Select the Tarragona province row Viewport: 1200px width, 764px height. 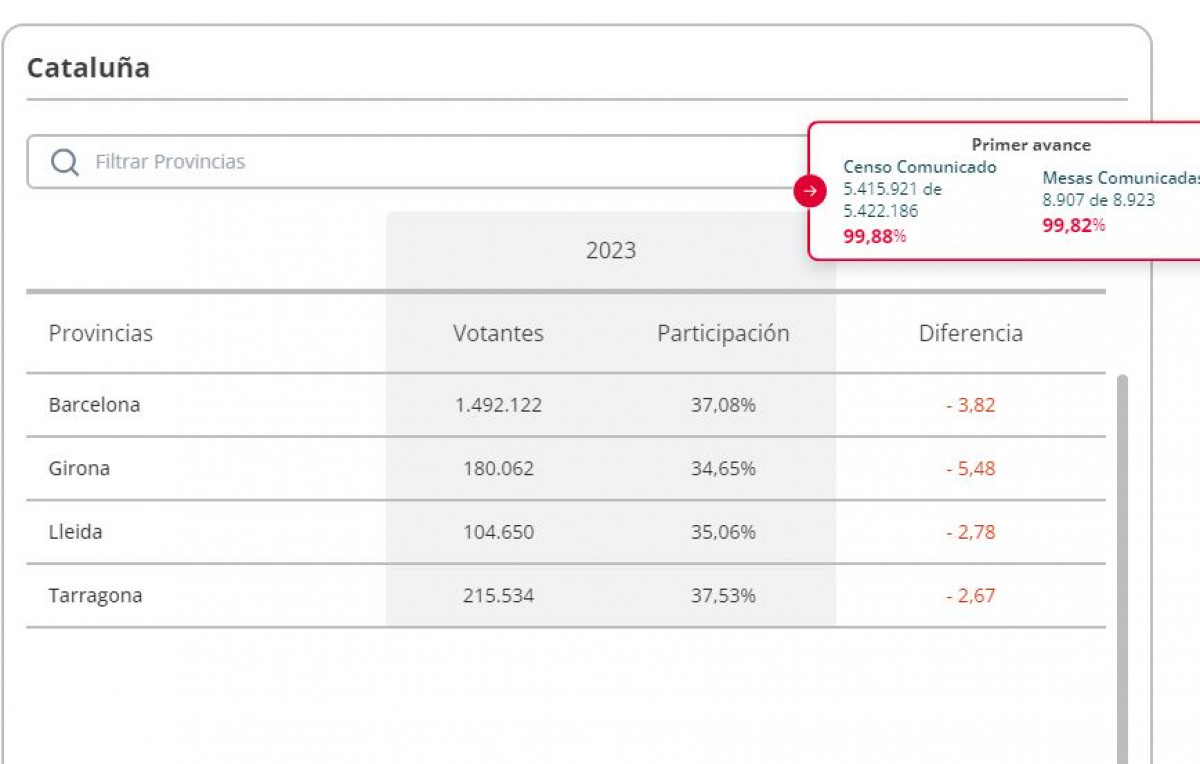(96, 595)
